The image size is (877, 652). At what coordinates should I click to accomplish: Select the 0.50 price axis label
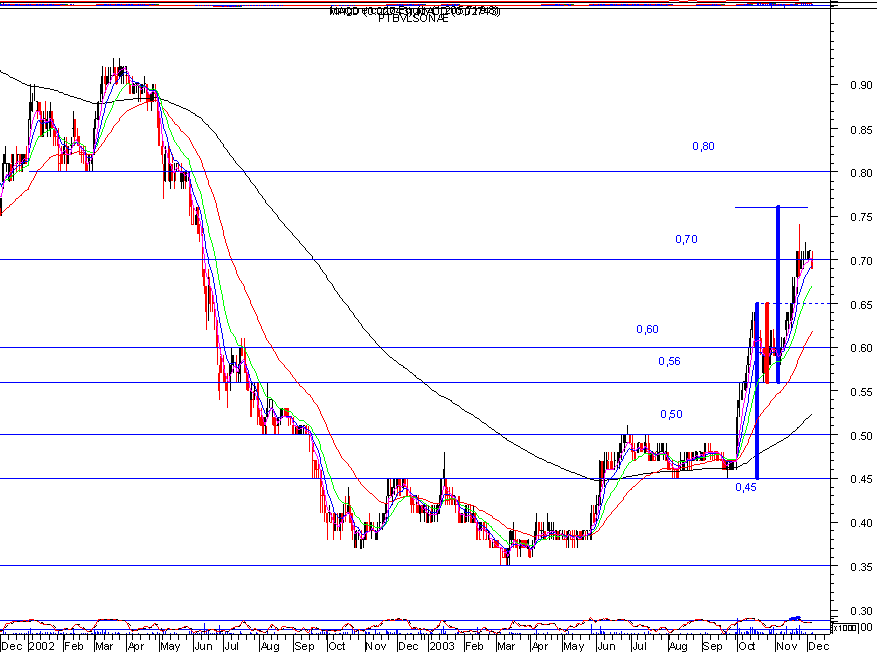(861, 436)
